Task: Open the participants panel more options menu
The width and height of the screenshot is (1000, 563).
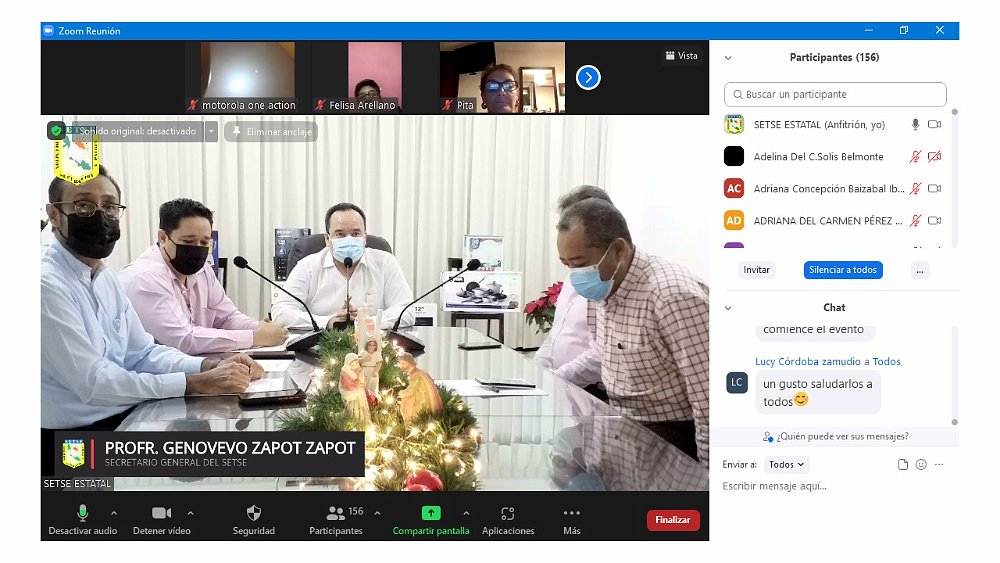Action: pos(920,270)
